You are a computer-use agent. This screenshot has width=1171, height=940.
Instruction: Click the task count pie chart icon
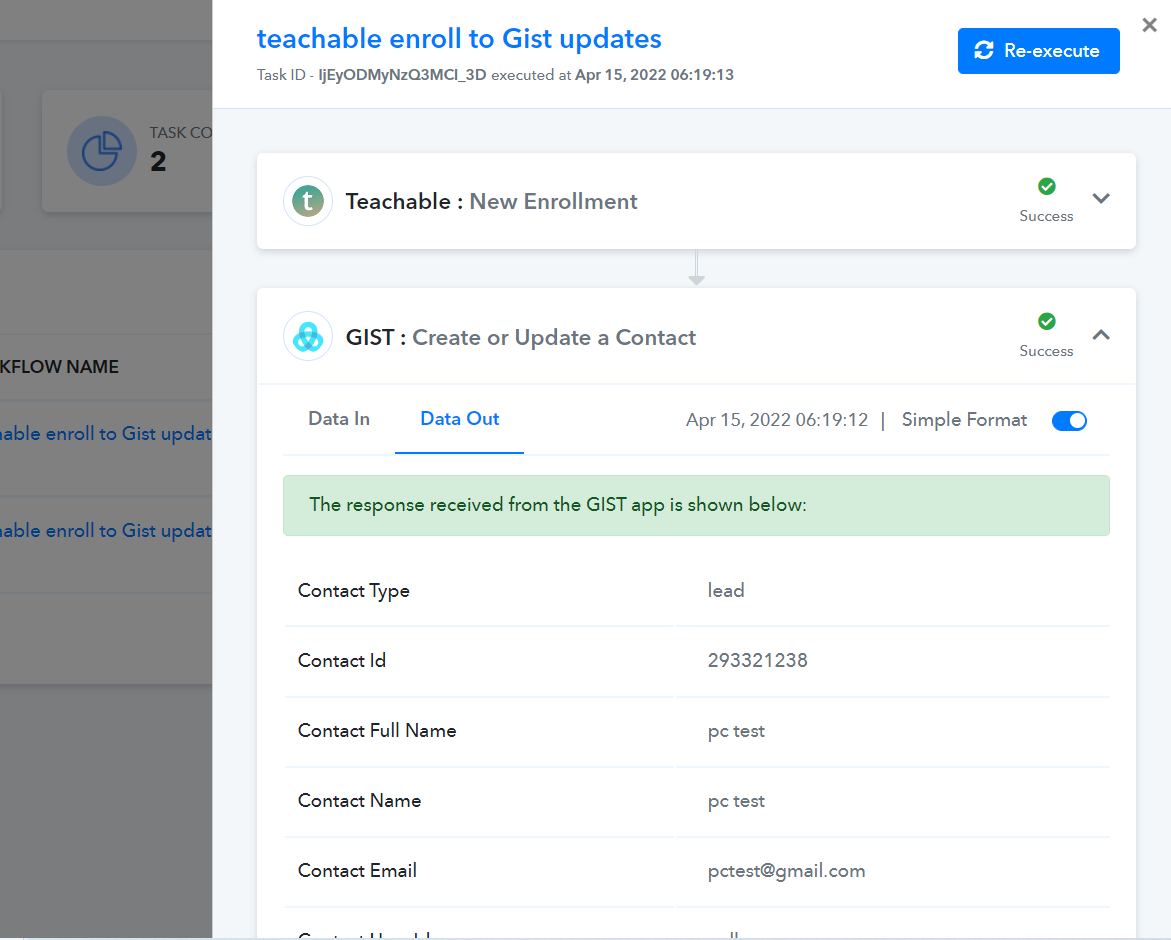pos(102,151)
